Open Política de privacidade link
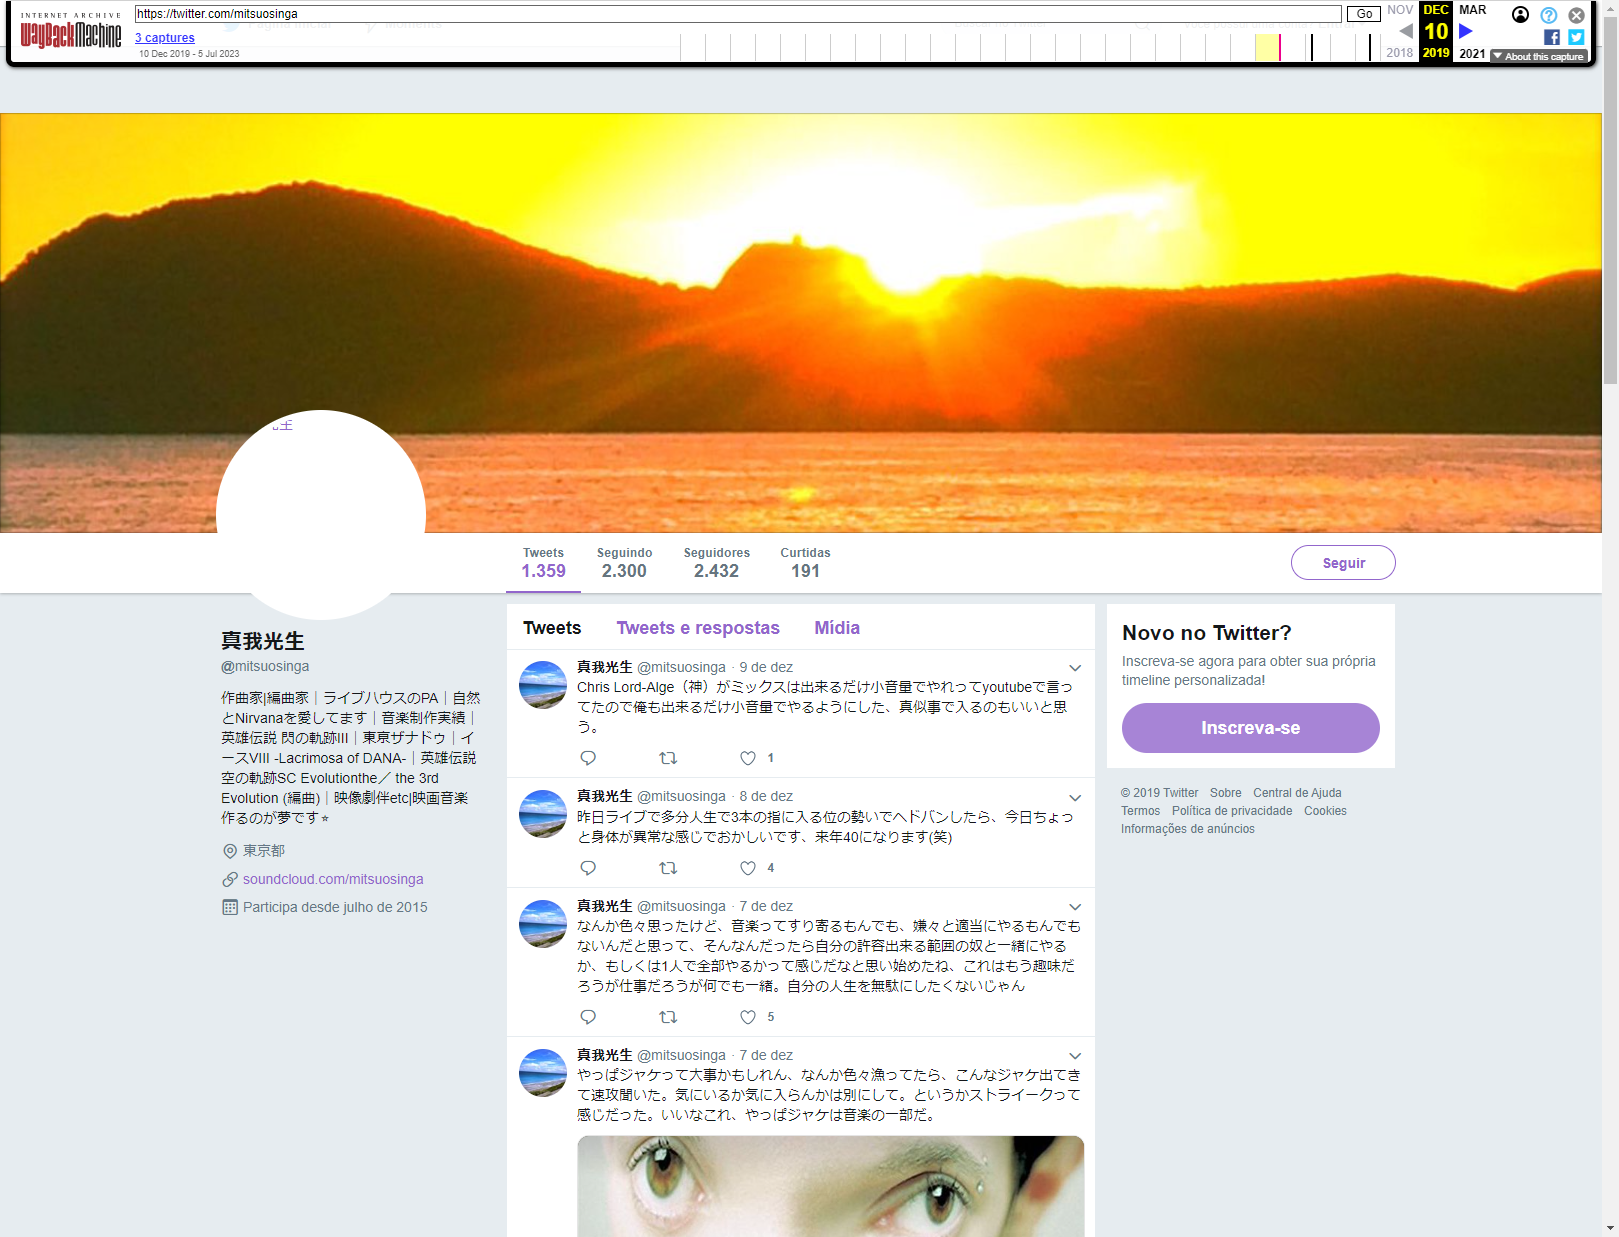The width and height of the screenshot is (1619, 1237). 1232,811
